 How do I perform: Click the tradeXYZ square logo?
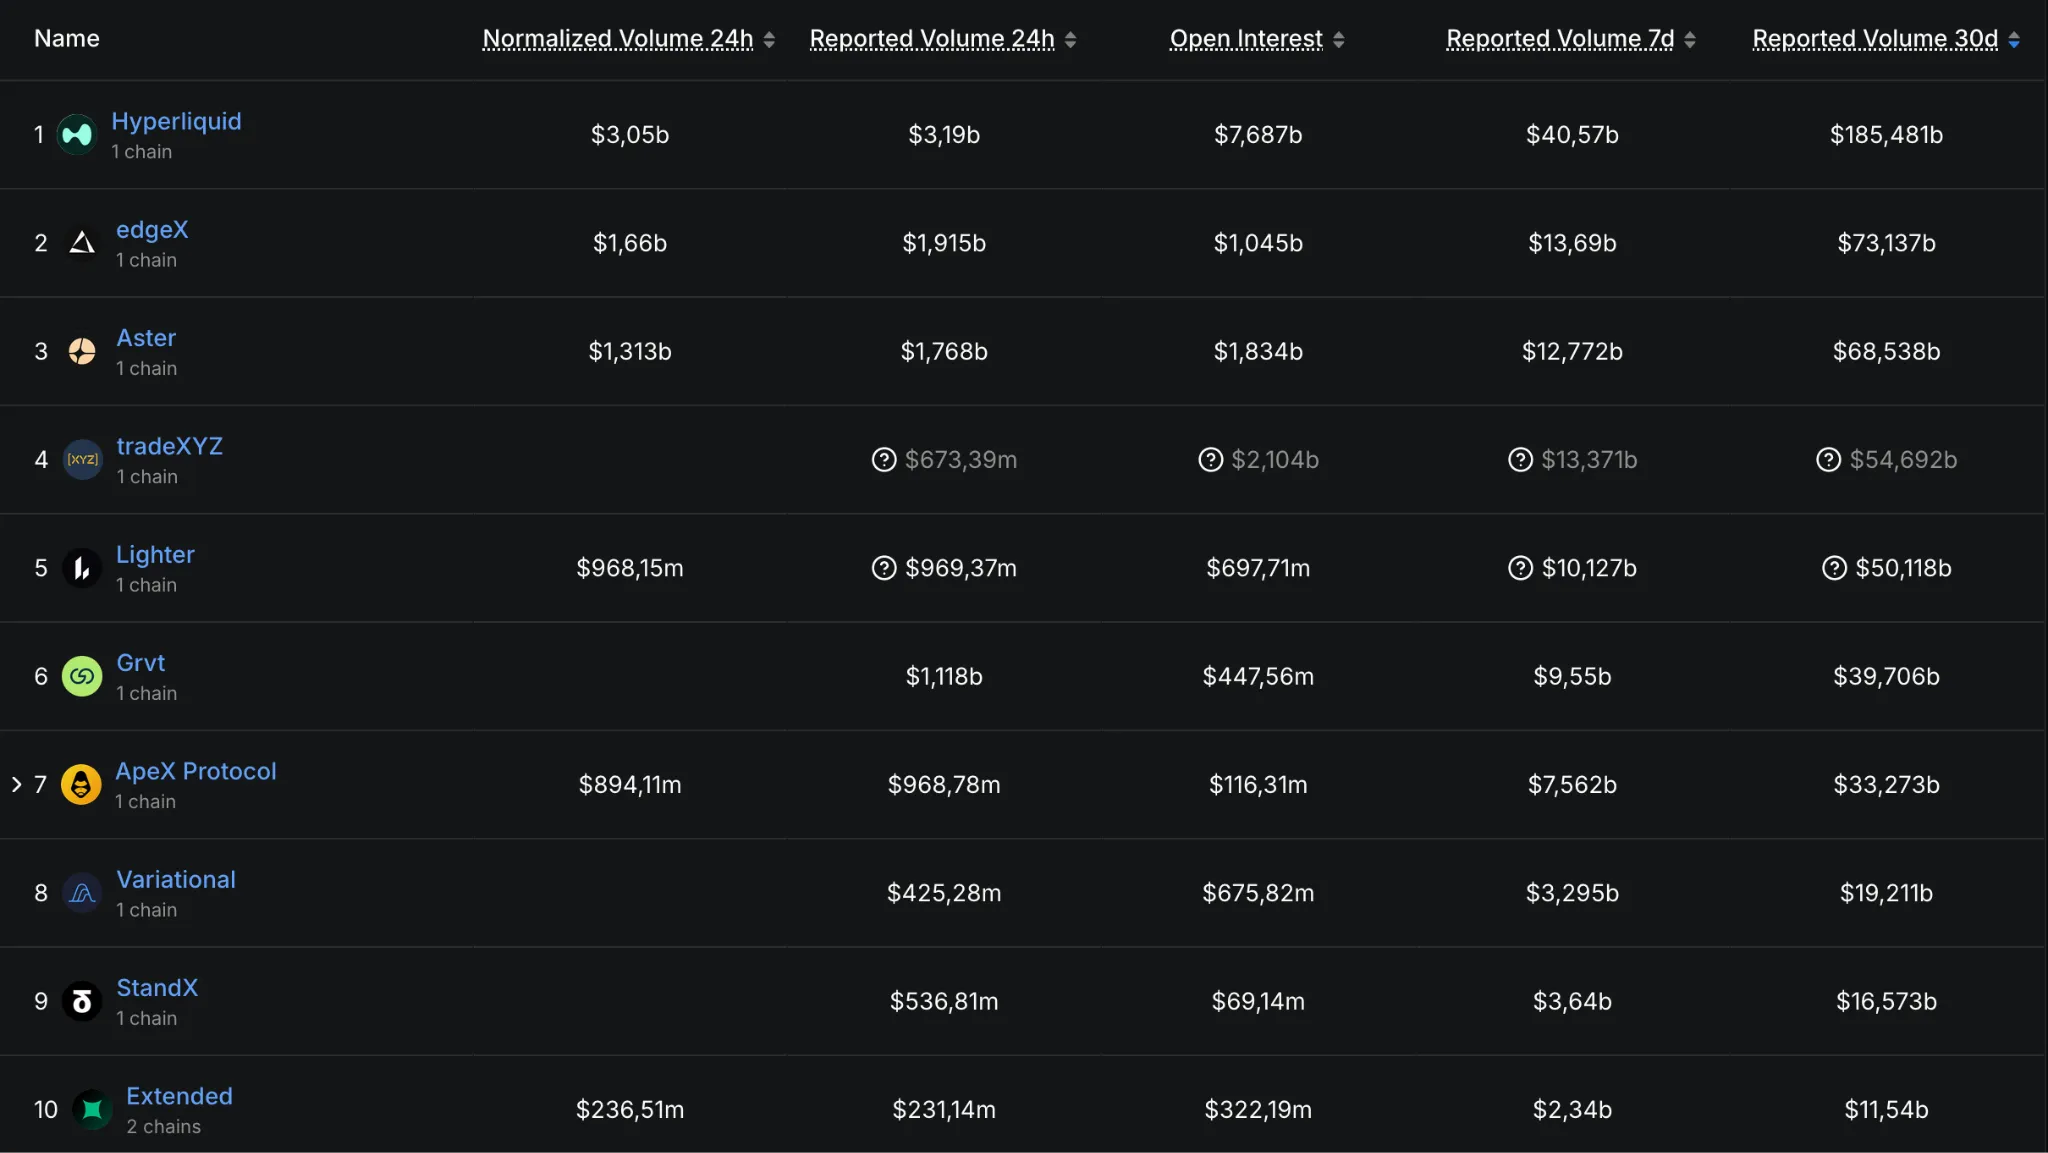click(82, 459)
